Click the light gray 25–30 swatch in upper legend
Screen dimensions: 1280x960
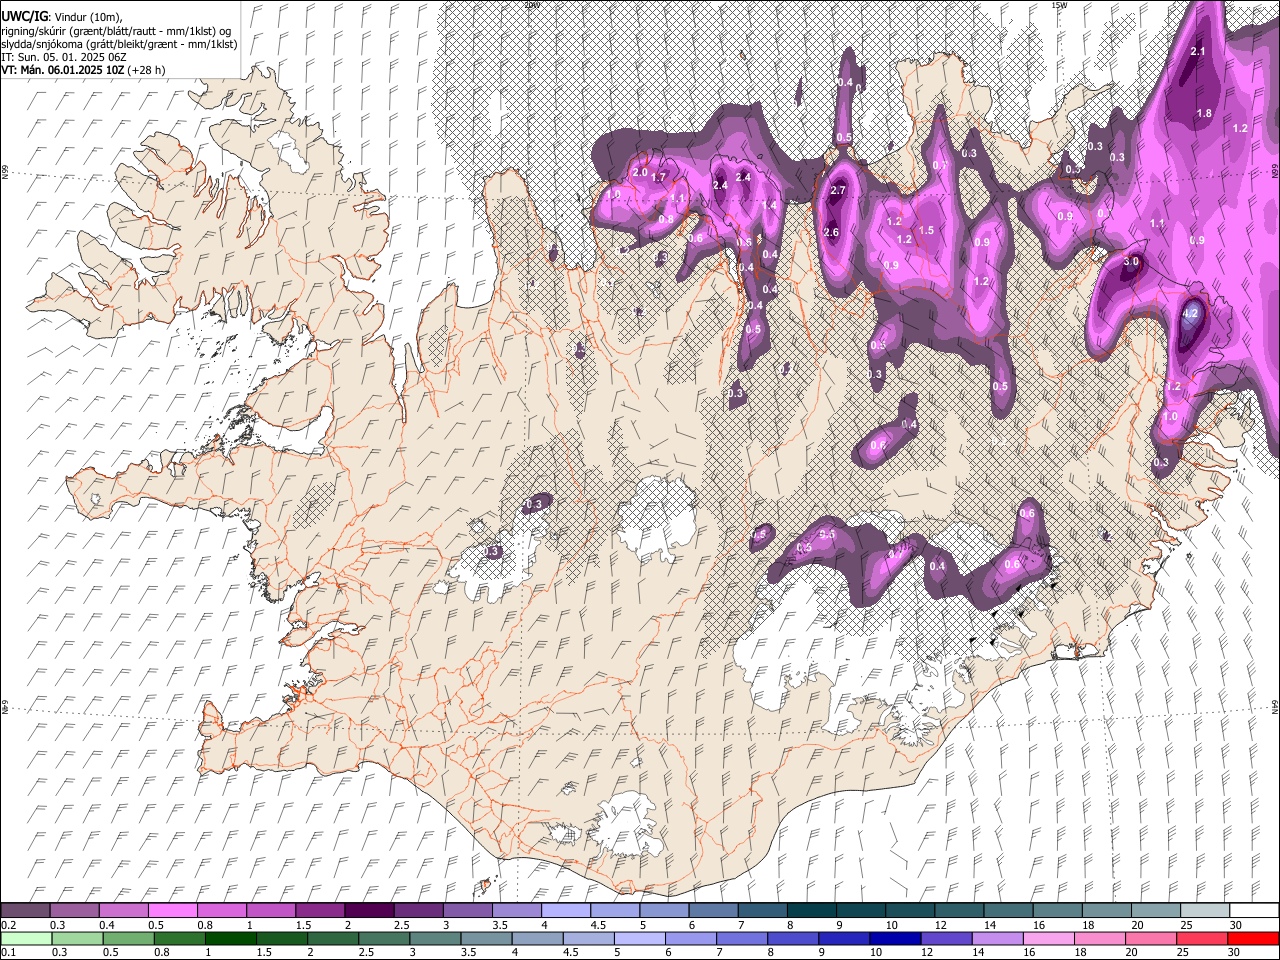1204,910
